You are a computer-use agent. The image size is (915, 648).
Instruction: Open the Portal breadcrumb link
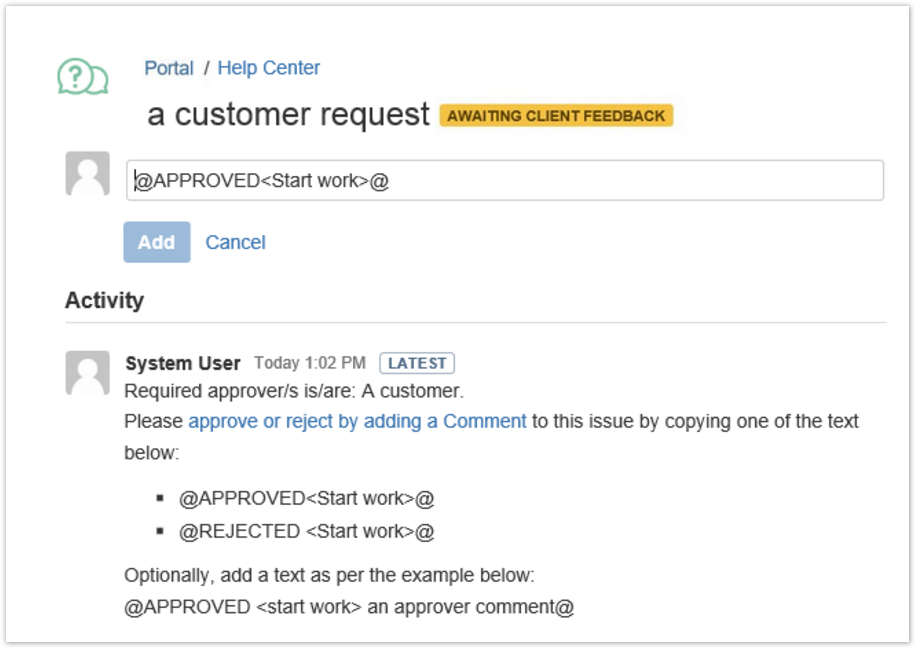(x=169, y=68)
